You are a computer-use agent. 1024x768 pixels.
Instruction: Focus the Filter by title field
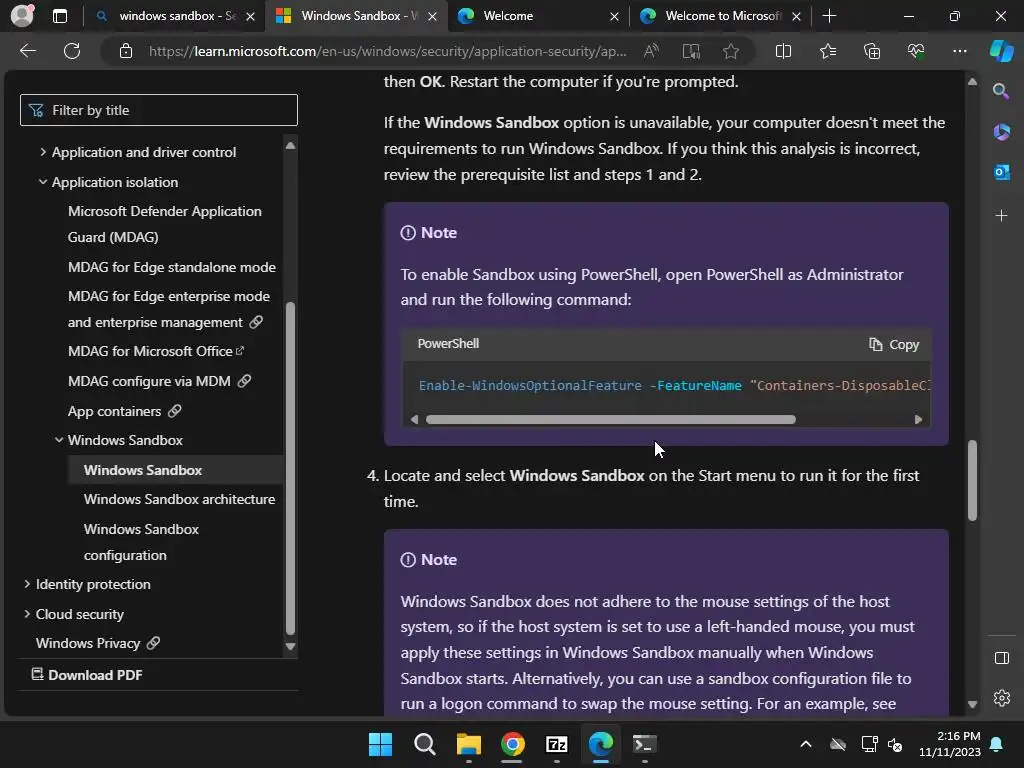click(x=159, y=110)
